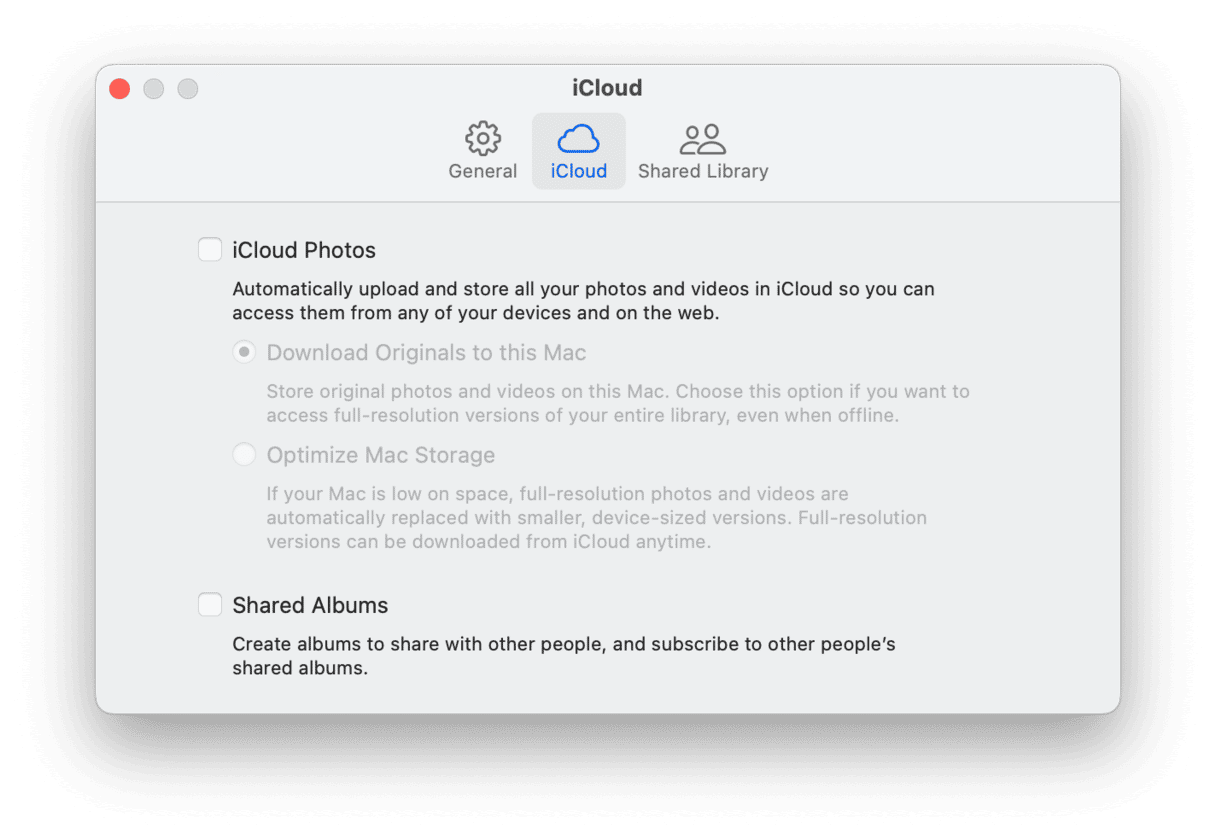Switch to the General tab label
The height and width of the screenshot is (840, 1216).
pyautogui.click(x=483, y=171)
